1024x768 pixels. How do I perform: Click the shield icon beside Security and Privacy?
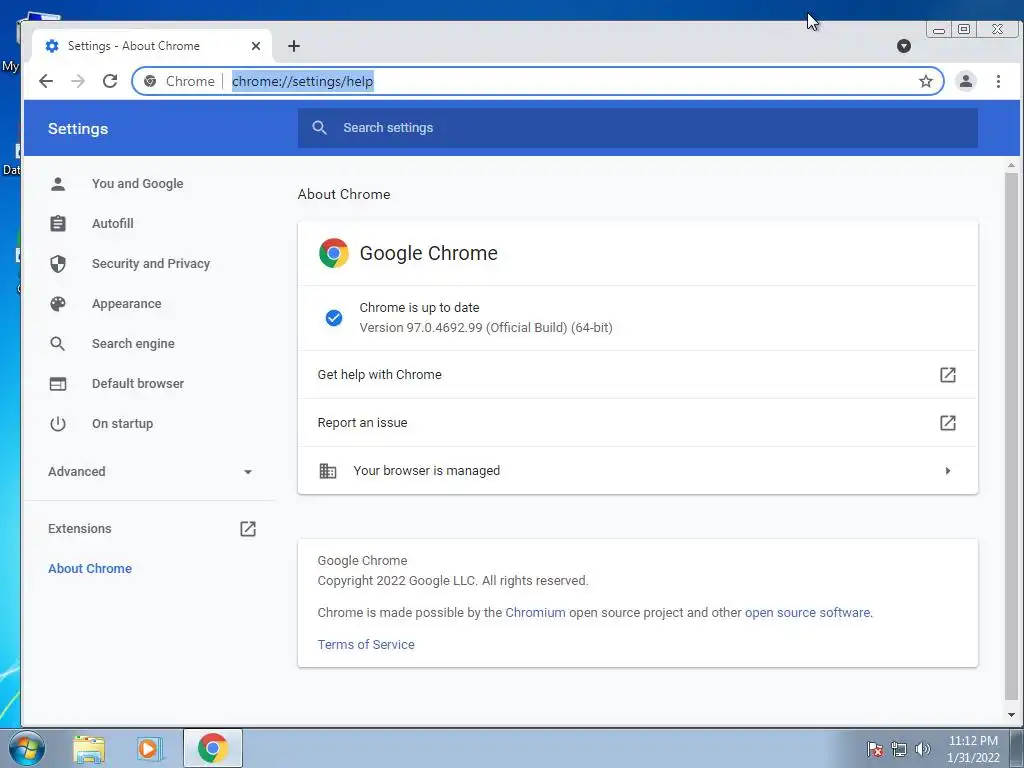point(57,263)
